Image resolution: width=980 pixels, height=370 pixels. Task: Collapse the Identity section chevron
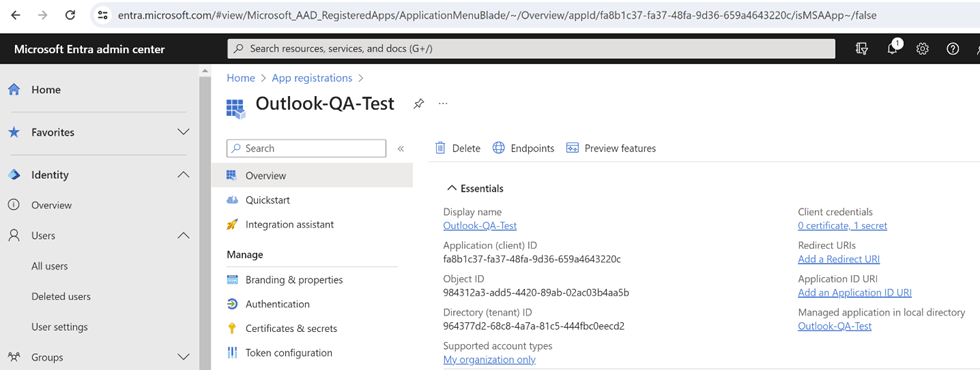183,175
